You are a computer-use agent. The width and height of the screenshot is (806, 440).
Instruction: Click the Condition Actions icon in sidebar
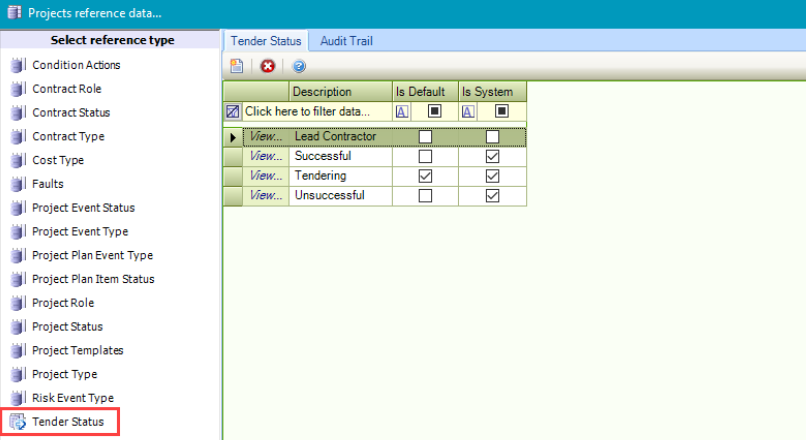click(18, 65)
